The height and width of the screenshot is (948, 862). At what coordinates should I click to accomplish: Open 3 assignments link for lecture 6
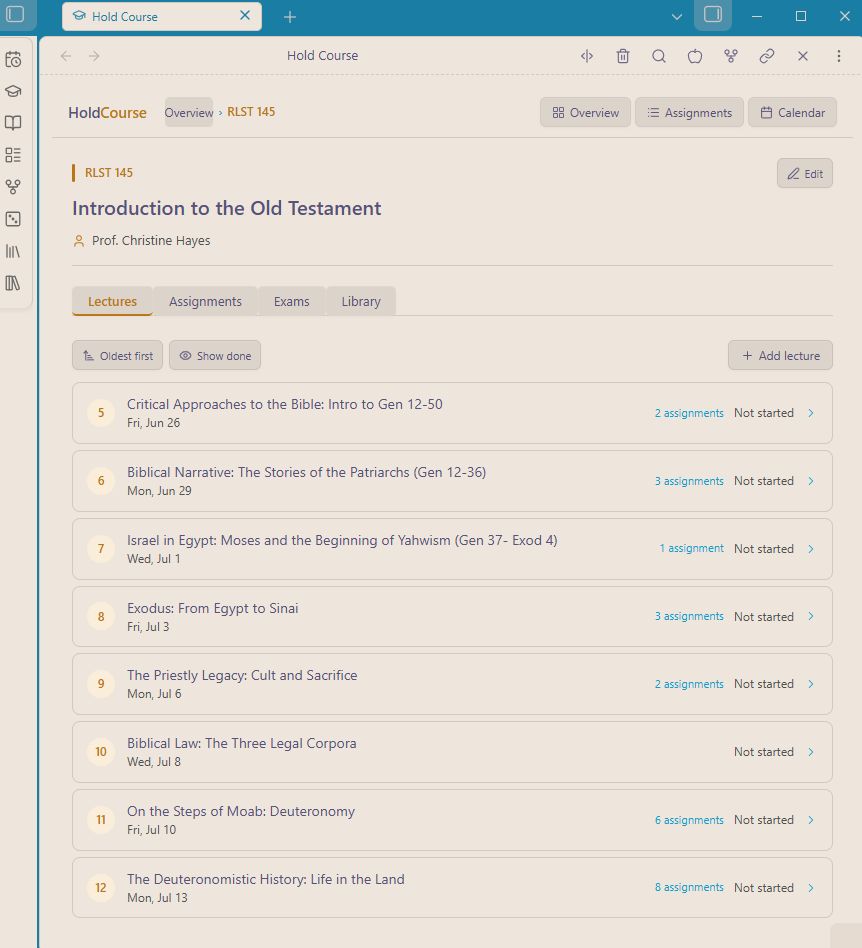[x=689, y=481]
